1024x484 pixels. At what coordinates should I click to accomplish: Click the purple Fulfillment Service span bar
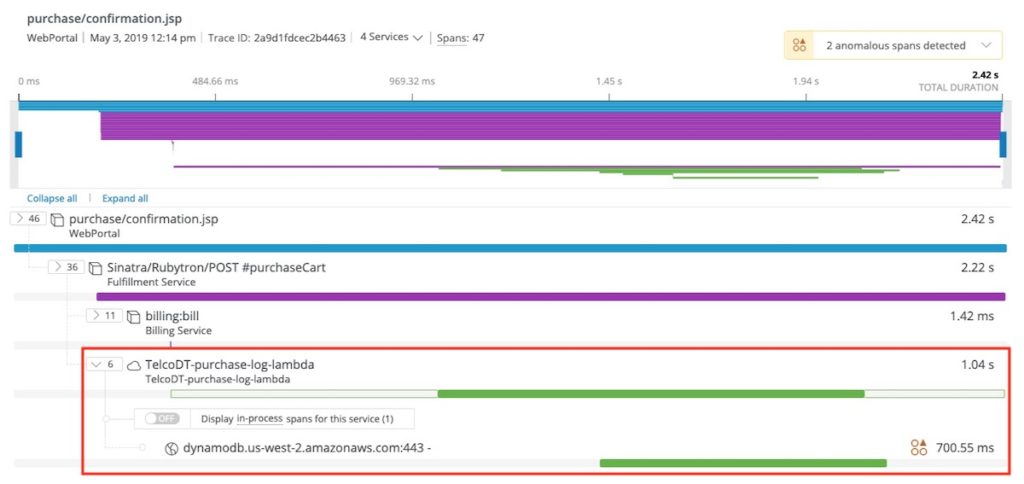(551, 297)
